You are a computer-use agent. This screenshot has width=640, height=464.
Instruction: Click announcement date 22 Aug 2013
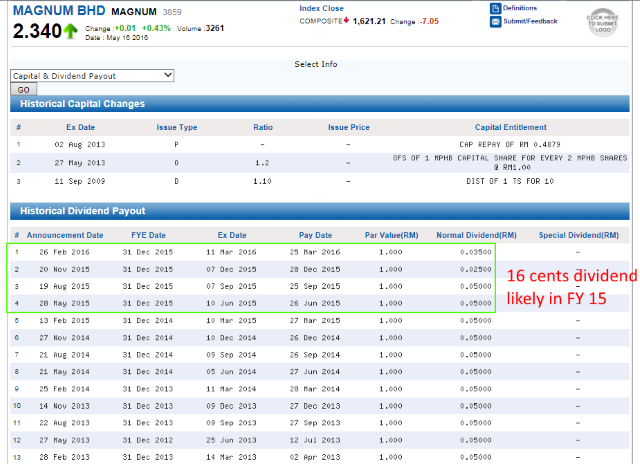[64, 423]
